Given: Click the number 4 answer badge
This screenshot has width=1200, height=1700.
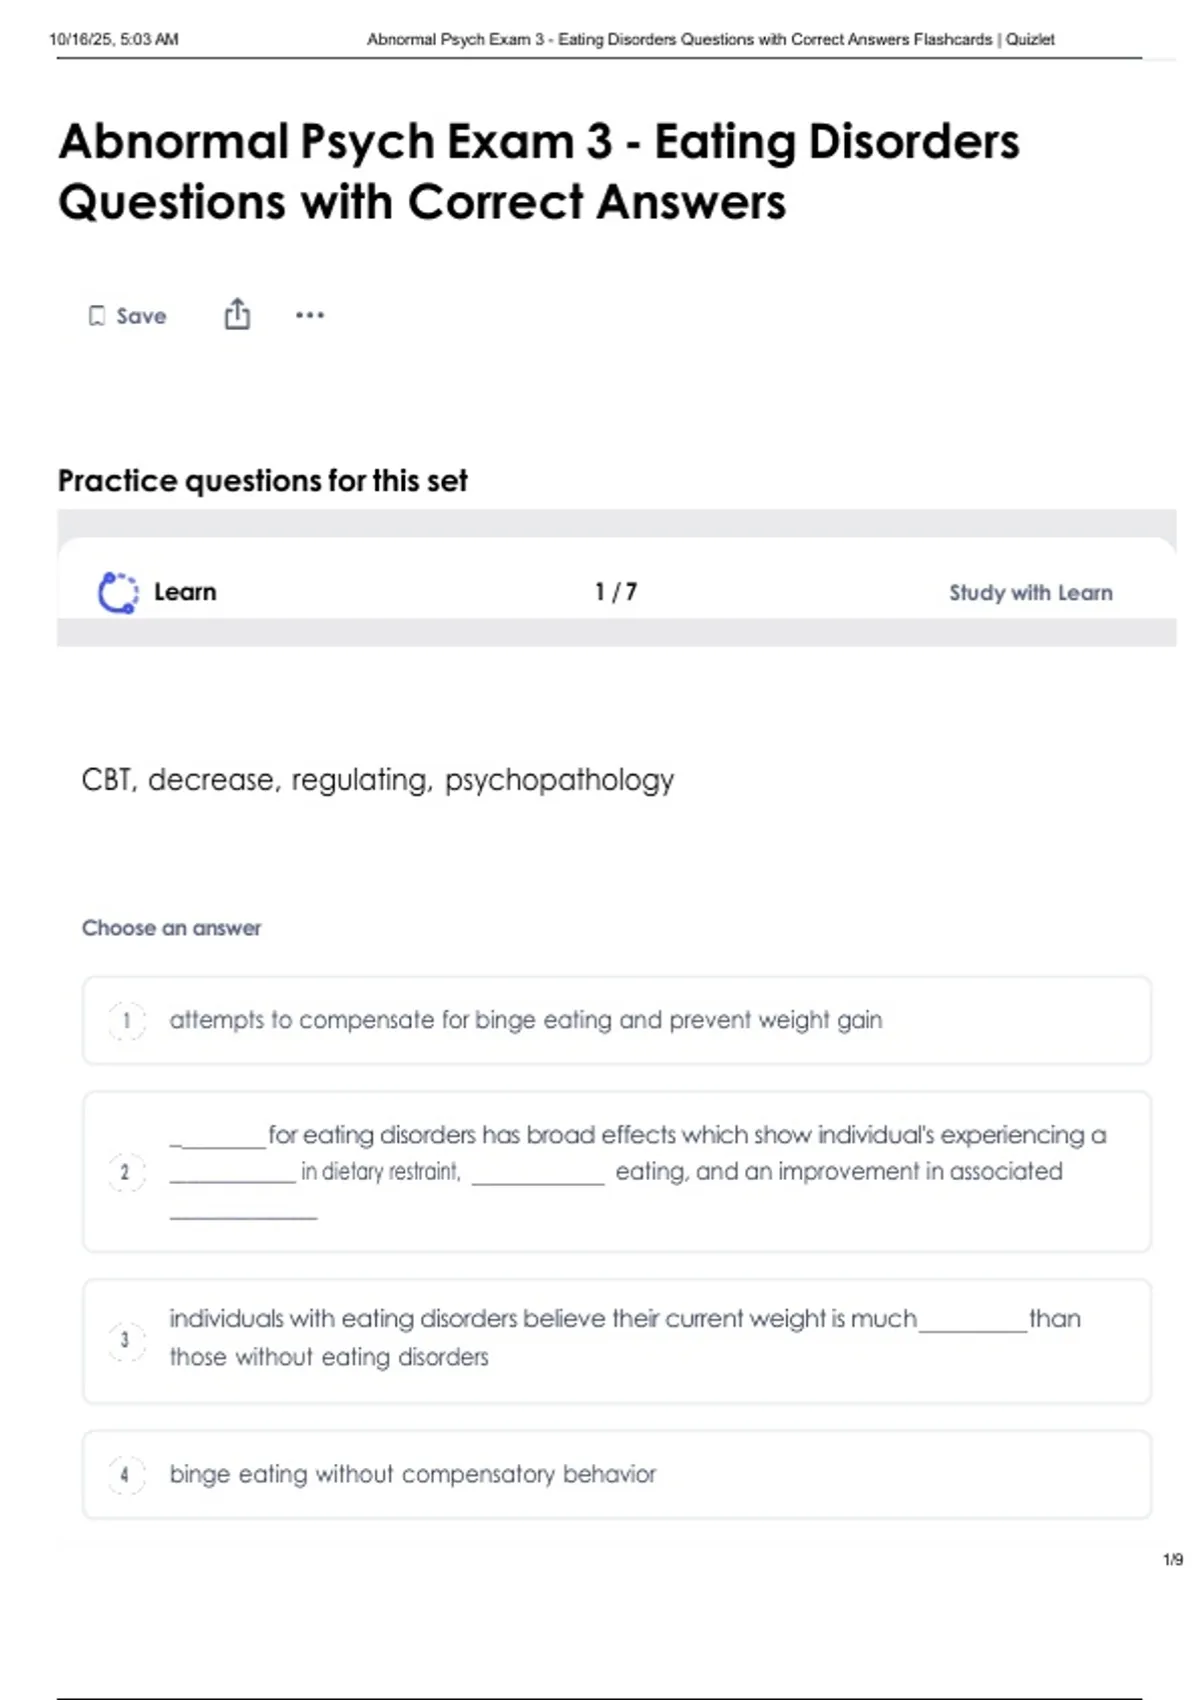Looking at the screenshot, I should pyautogui.click(x=126, y=1474).
